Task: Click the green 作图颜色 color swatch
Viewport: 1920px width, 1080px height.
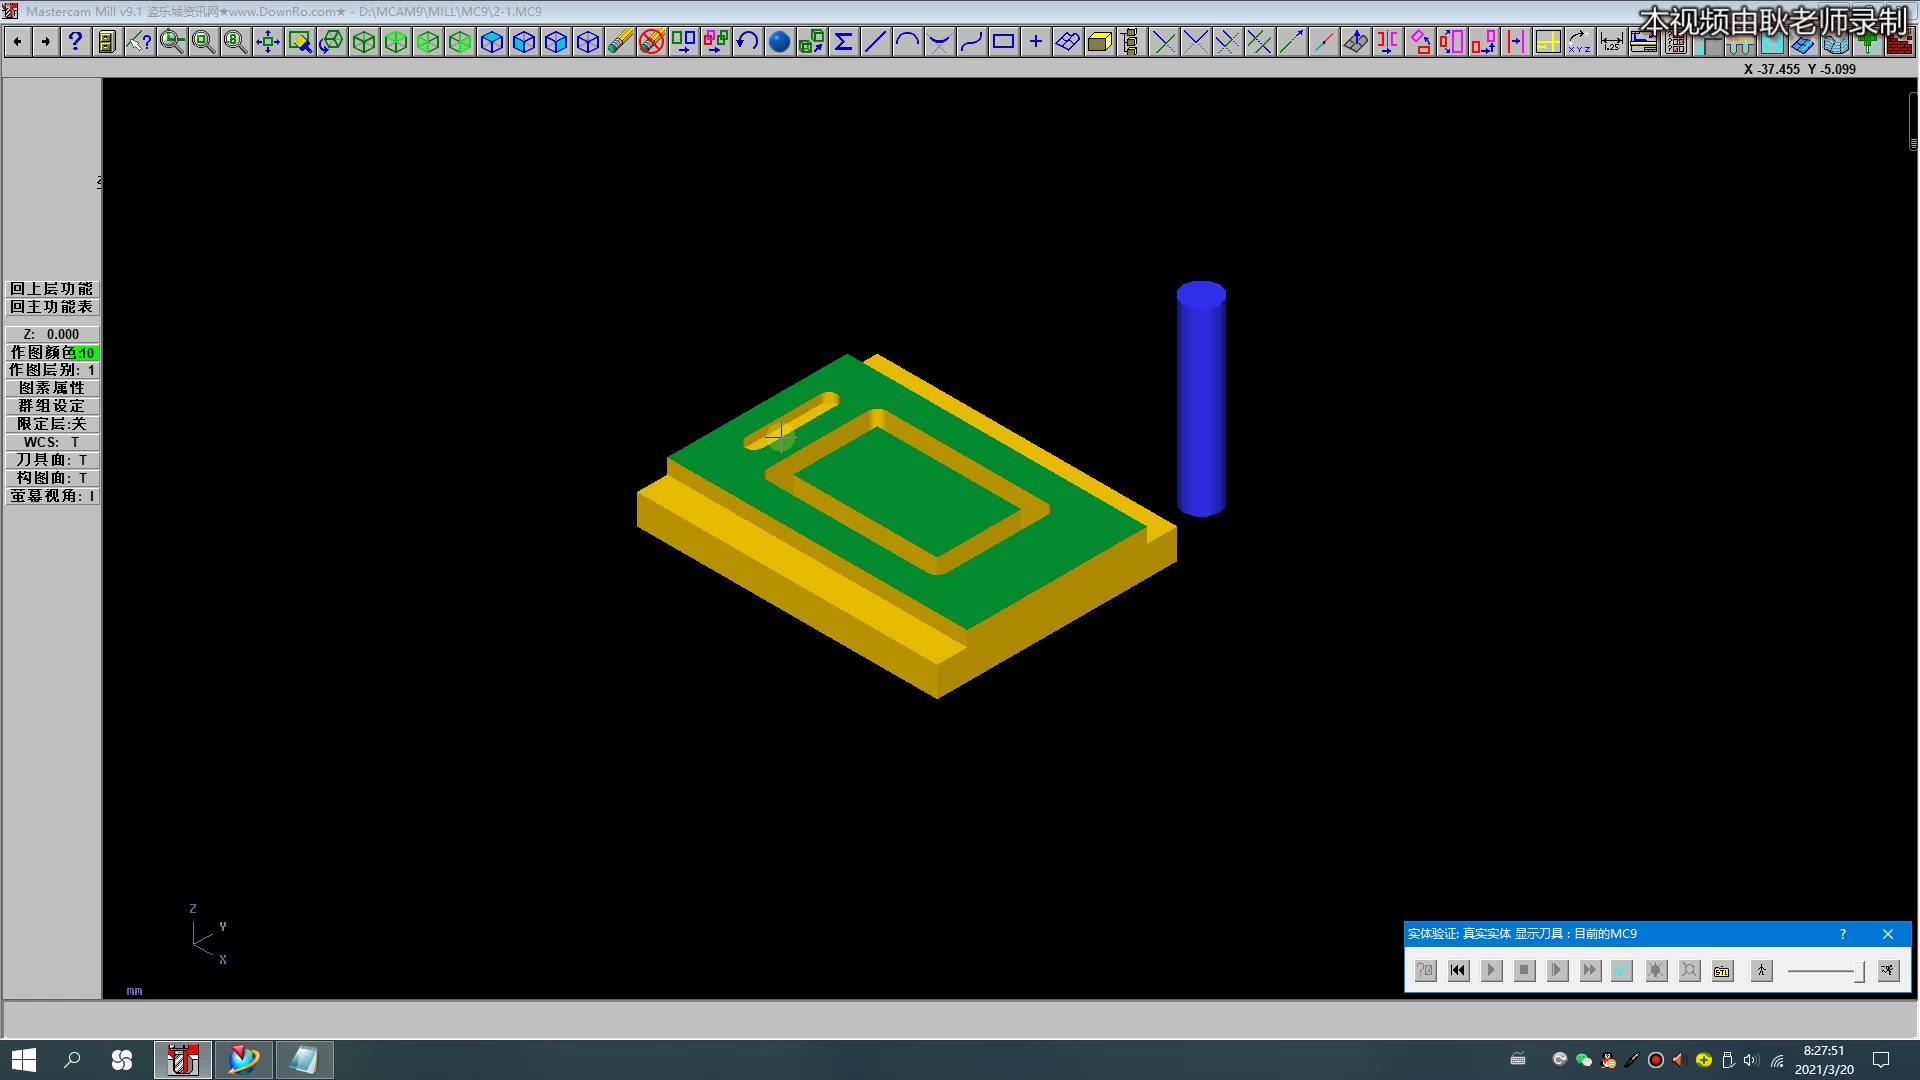Action: [86, 353]
